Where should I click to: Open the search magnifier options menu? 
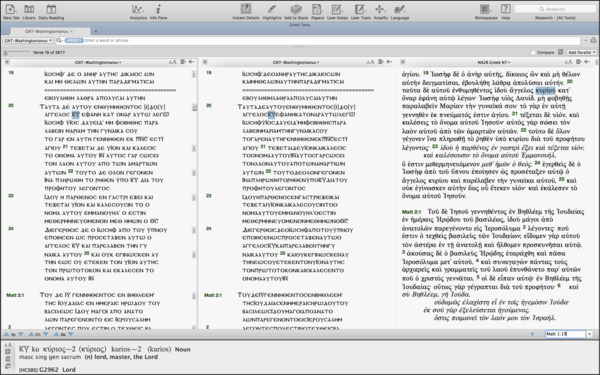[60, 40]
